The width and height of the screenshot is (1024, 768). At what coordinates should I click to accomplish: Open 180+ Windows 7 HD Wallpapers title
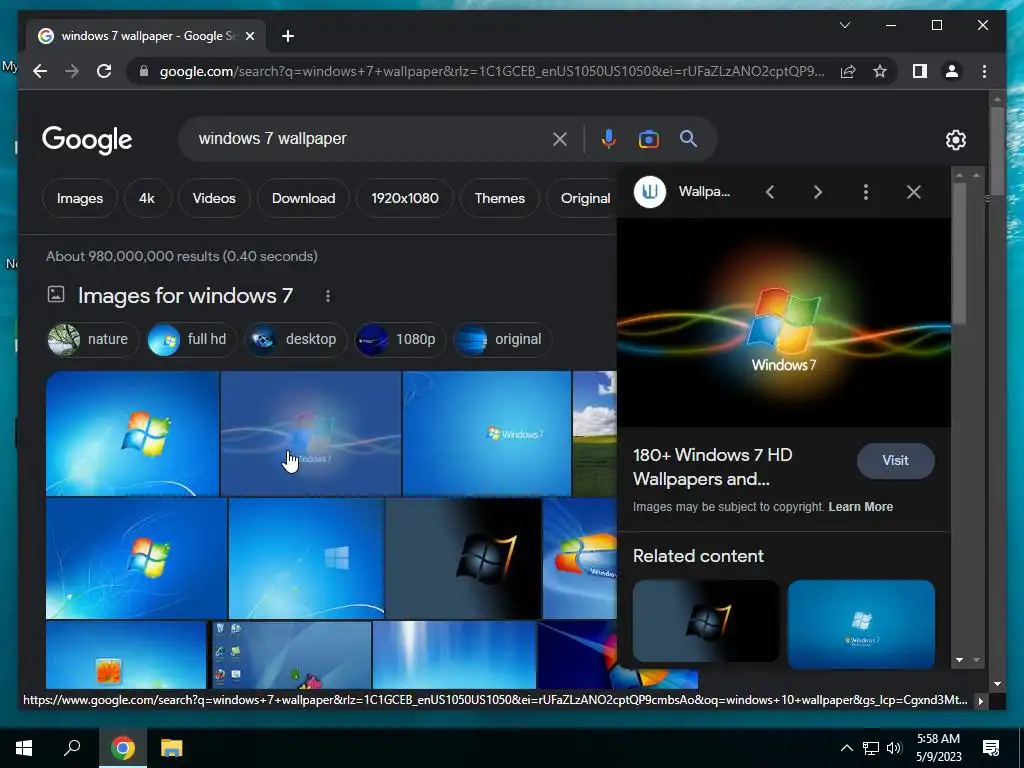pyautogui.click(x=712, y=467)
